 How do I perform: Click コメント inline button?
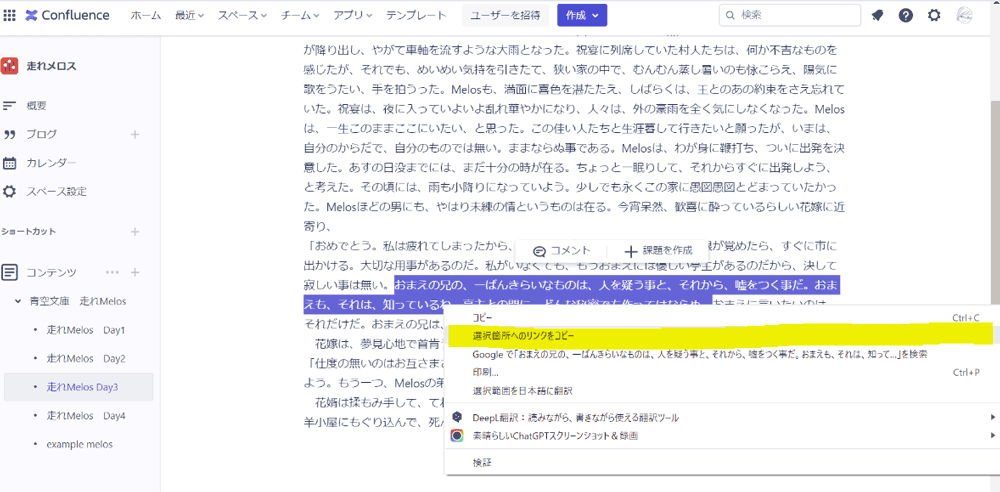[561, 251]
